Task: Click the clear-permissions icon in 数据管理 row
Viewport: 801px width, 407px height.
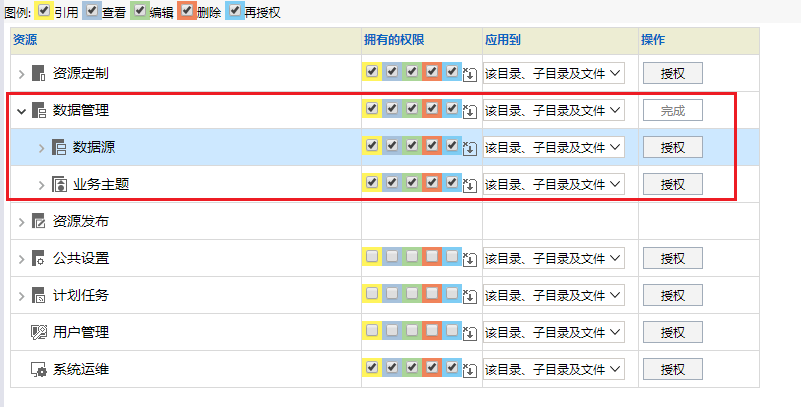Action: click(x=470, y=111)
